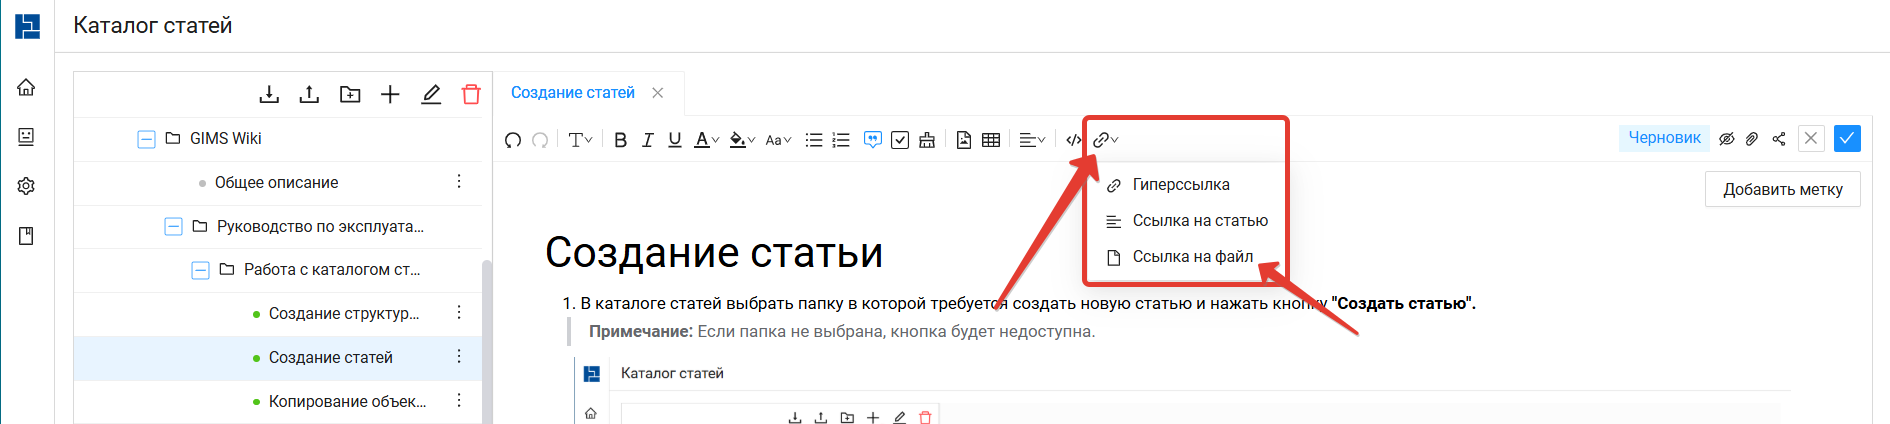Click the Bold formatting icon

(x=620, y=140)
